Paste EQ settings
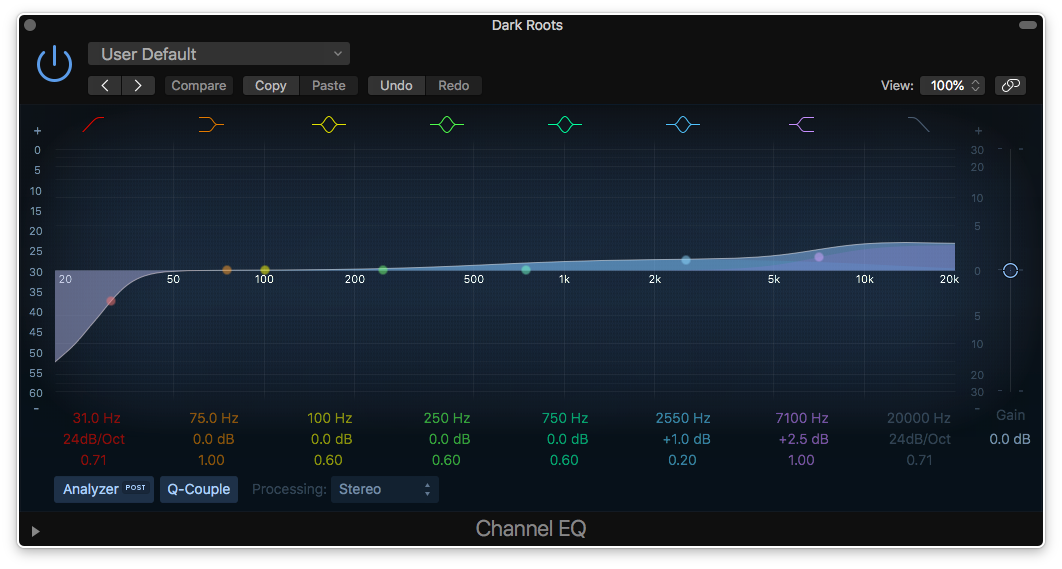 [x=328, y=85]
